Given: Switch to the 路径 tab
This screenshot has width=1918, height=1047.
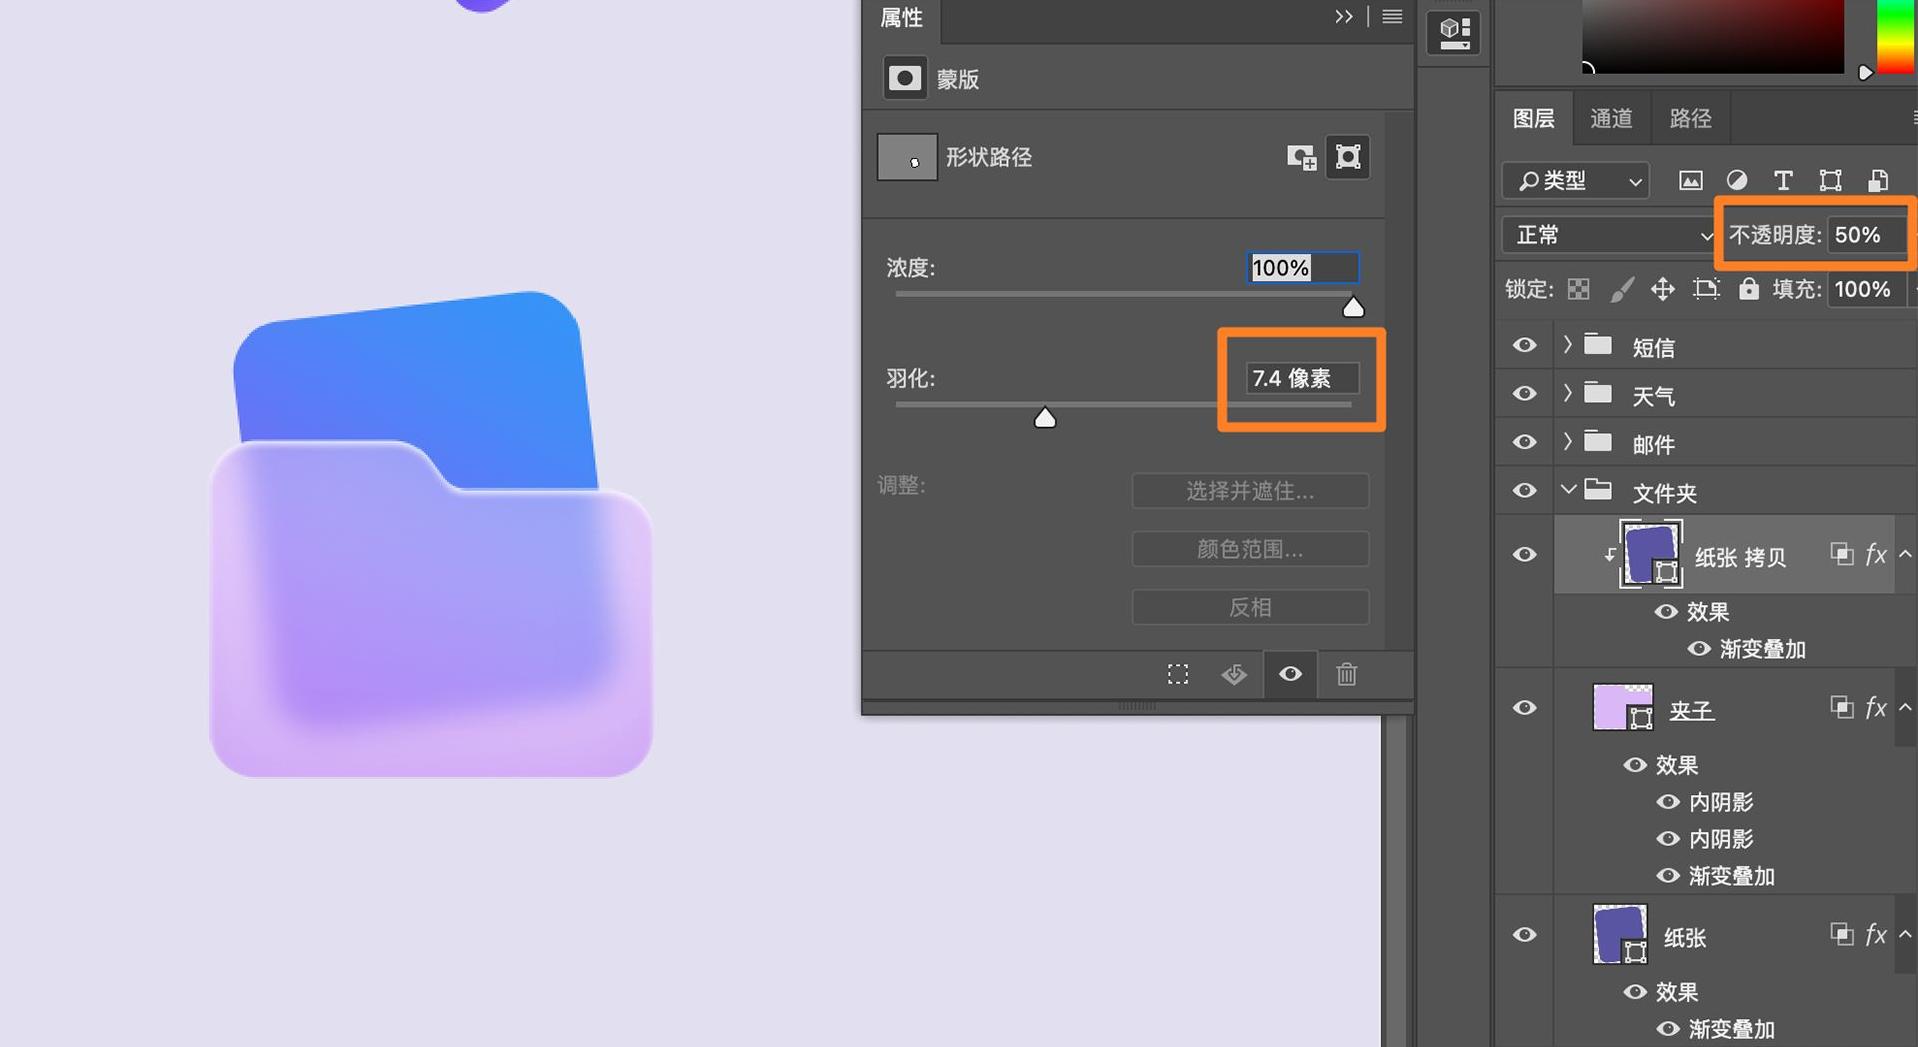Looking at the screenshot, I should click(1689, 118).
